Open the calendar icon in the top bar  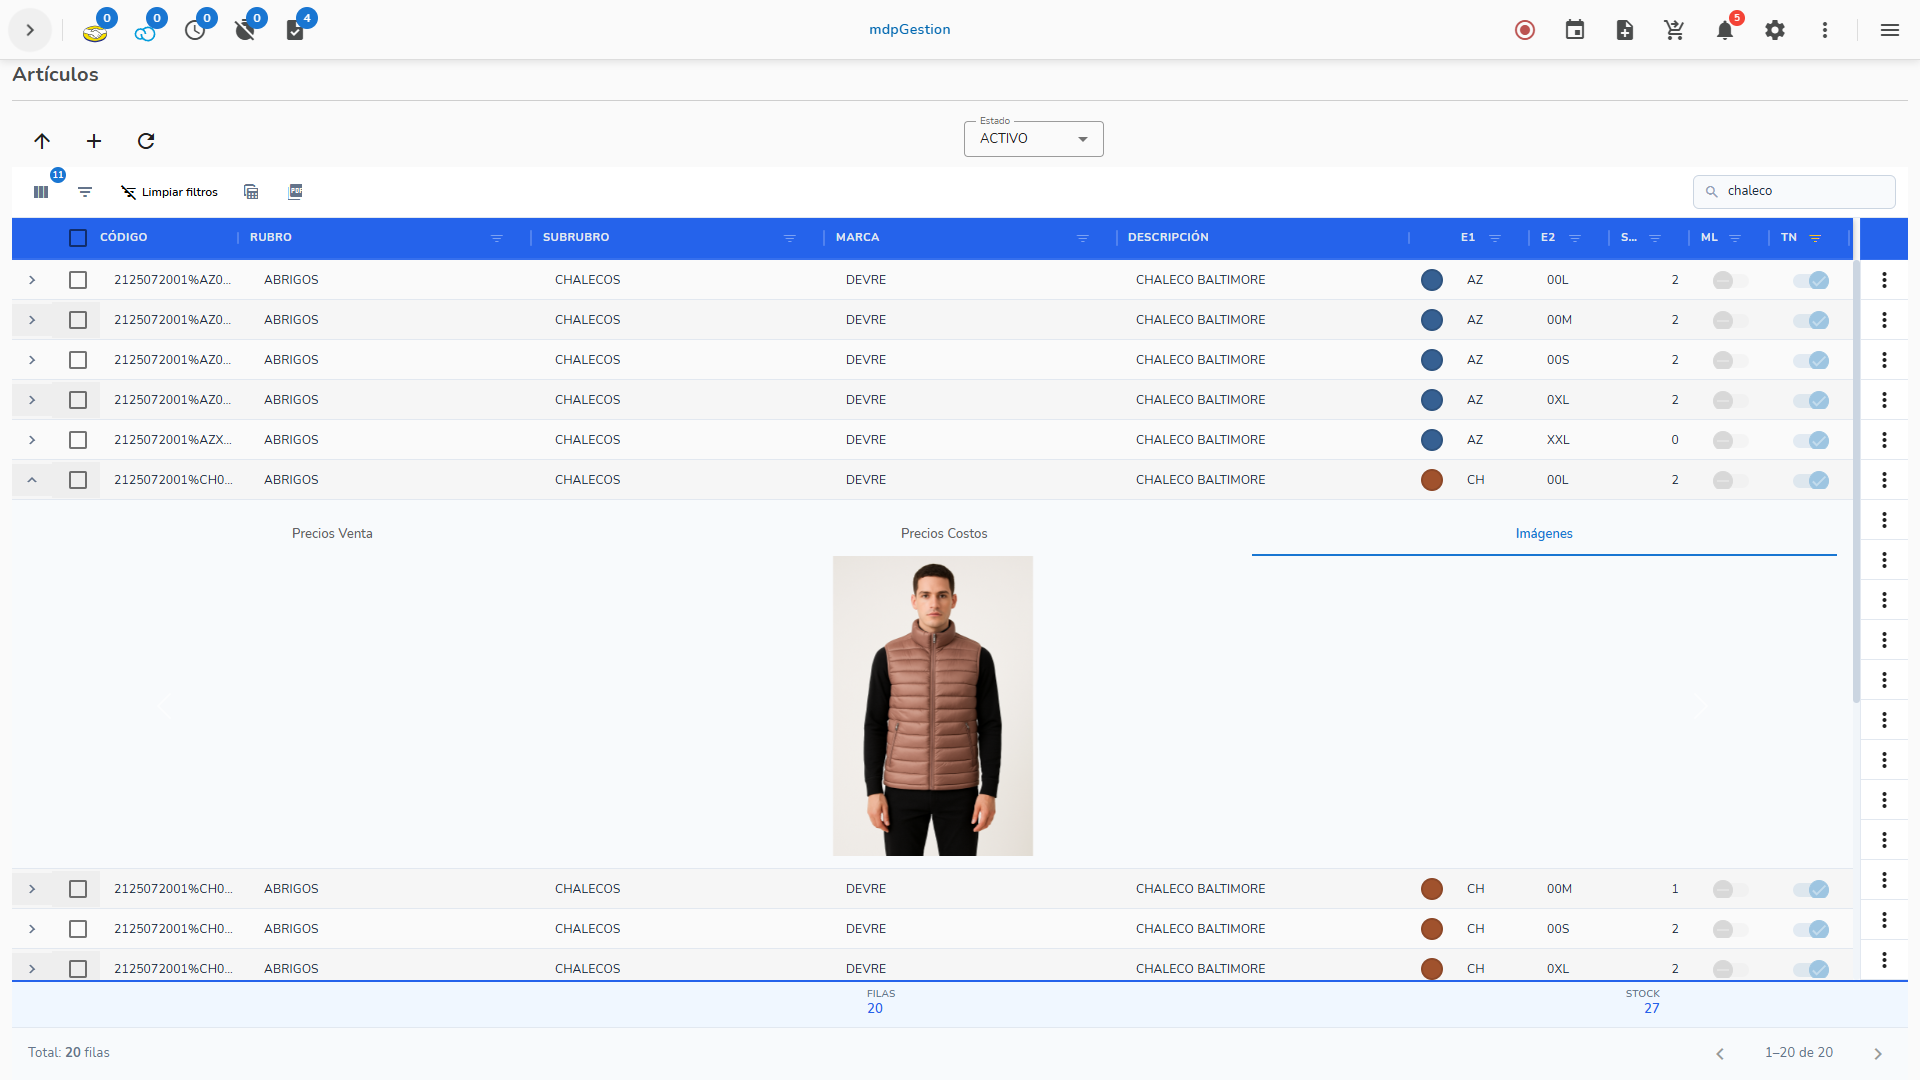pos(1574,30)
